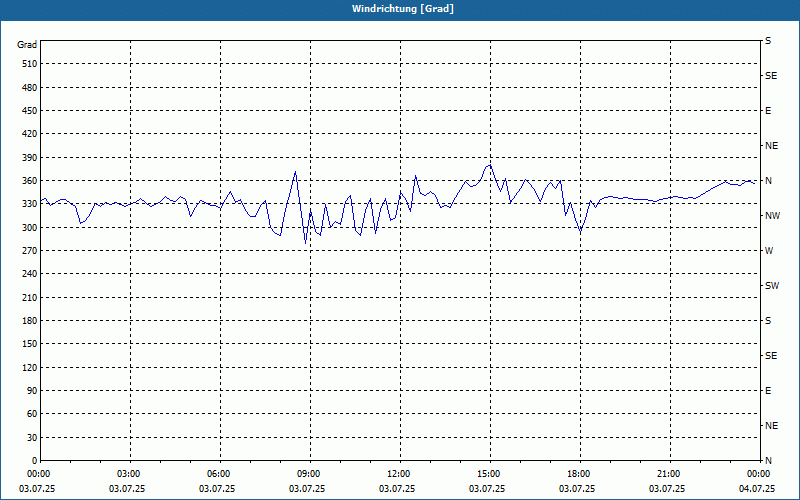Click the 18:00 time label

pyautogui.click(x=579, y=474)
